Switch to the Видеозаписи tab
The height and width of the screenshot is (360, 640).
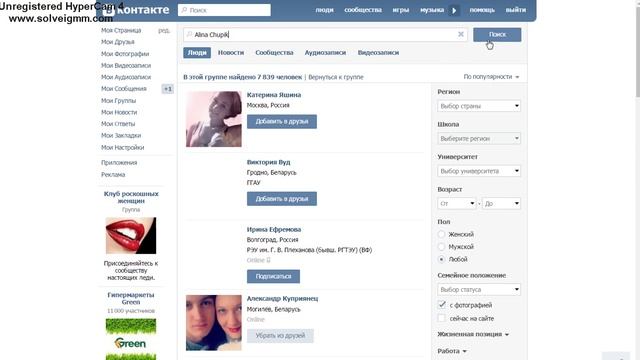coord(378,53)
